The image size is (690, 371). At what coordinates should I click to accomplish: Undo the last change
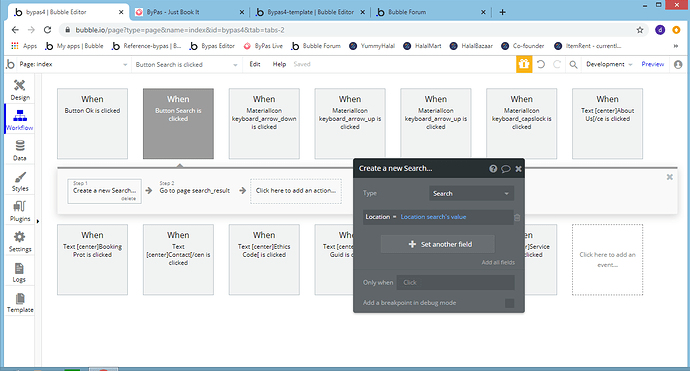coord(541,64)
